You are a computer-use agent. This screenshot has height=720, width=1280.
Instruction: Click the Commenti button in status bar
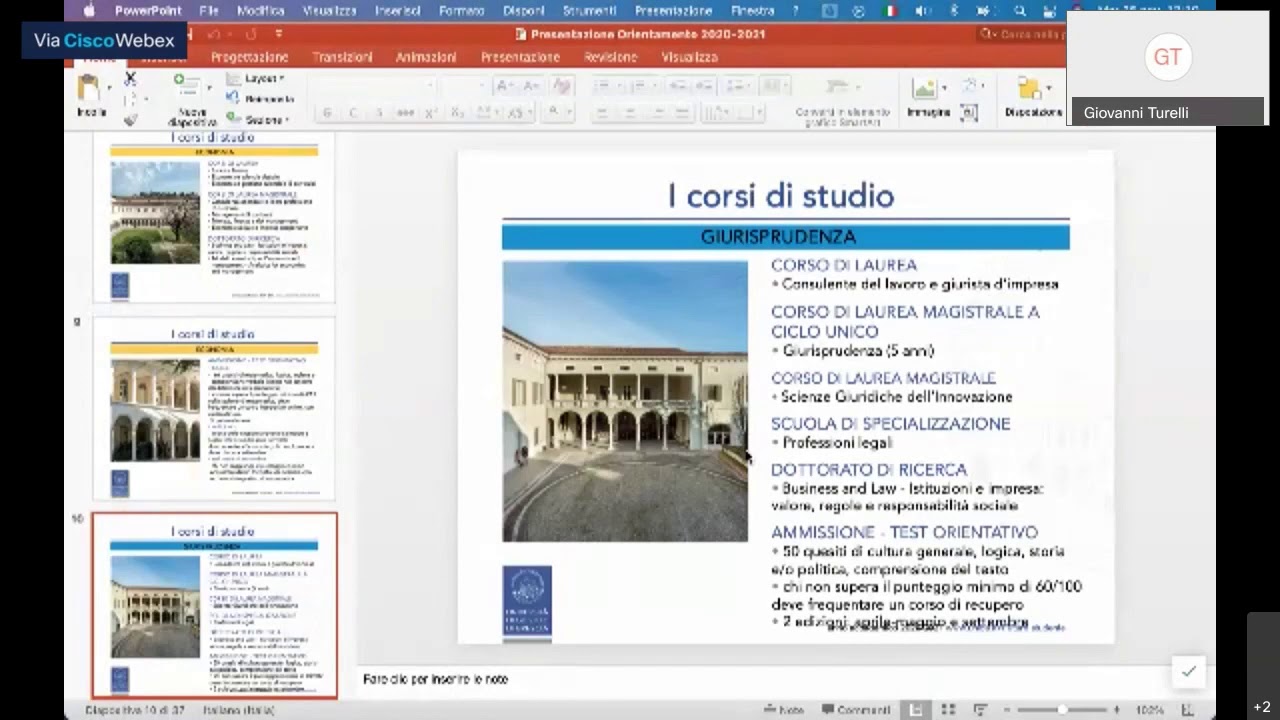tap(856, 710)
